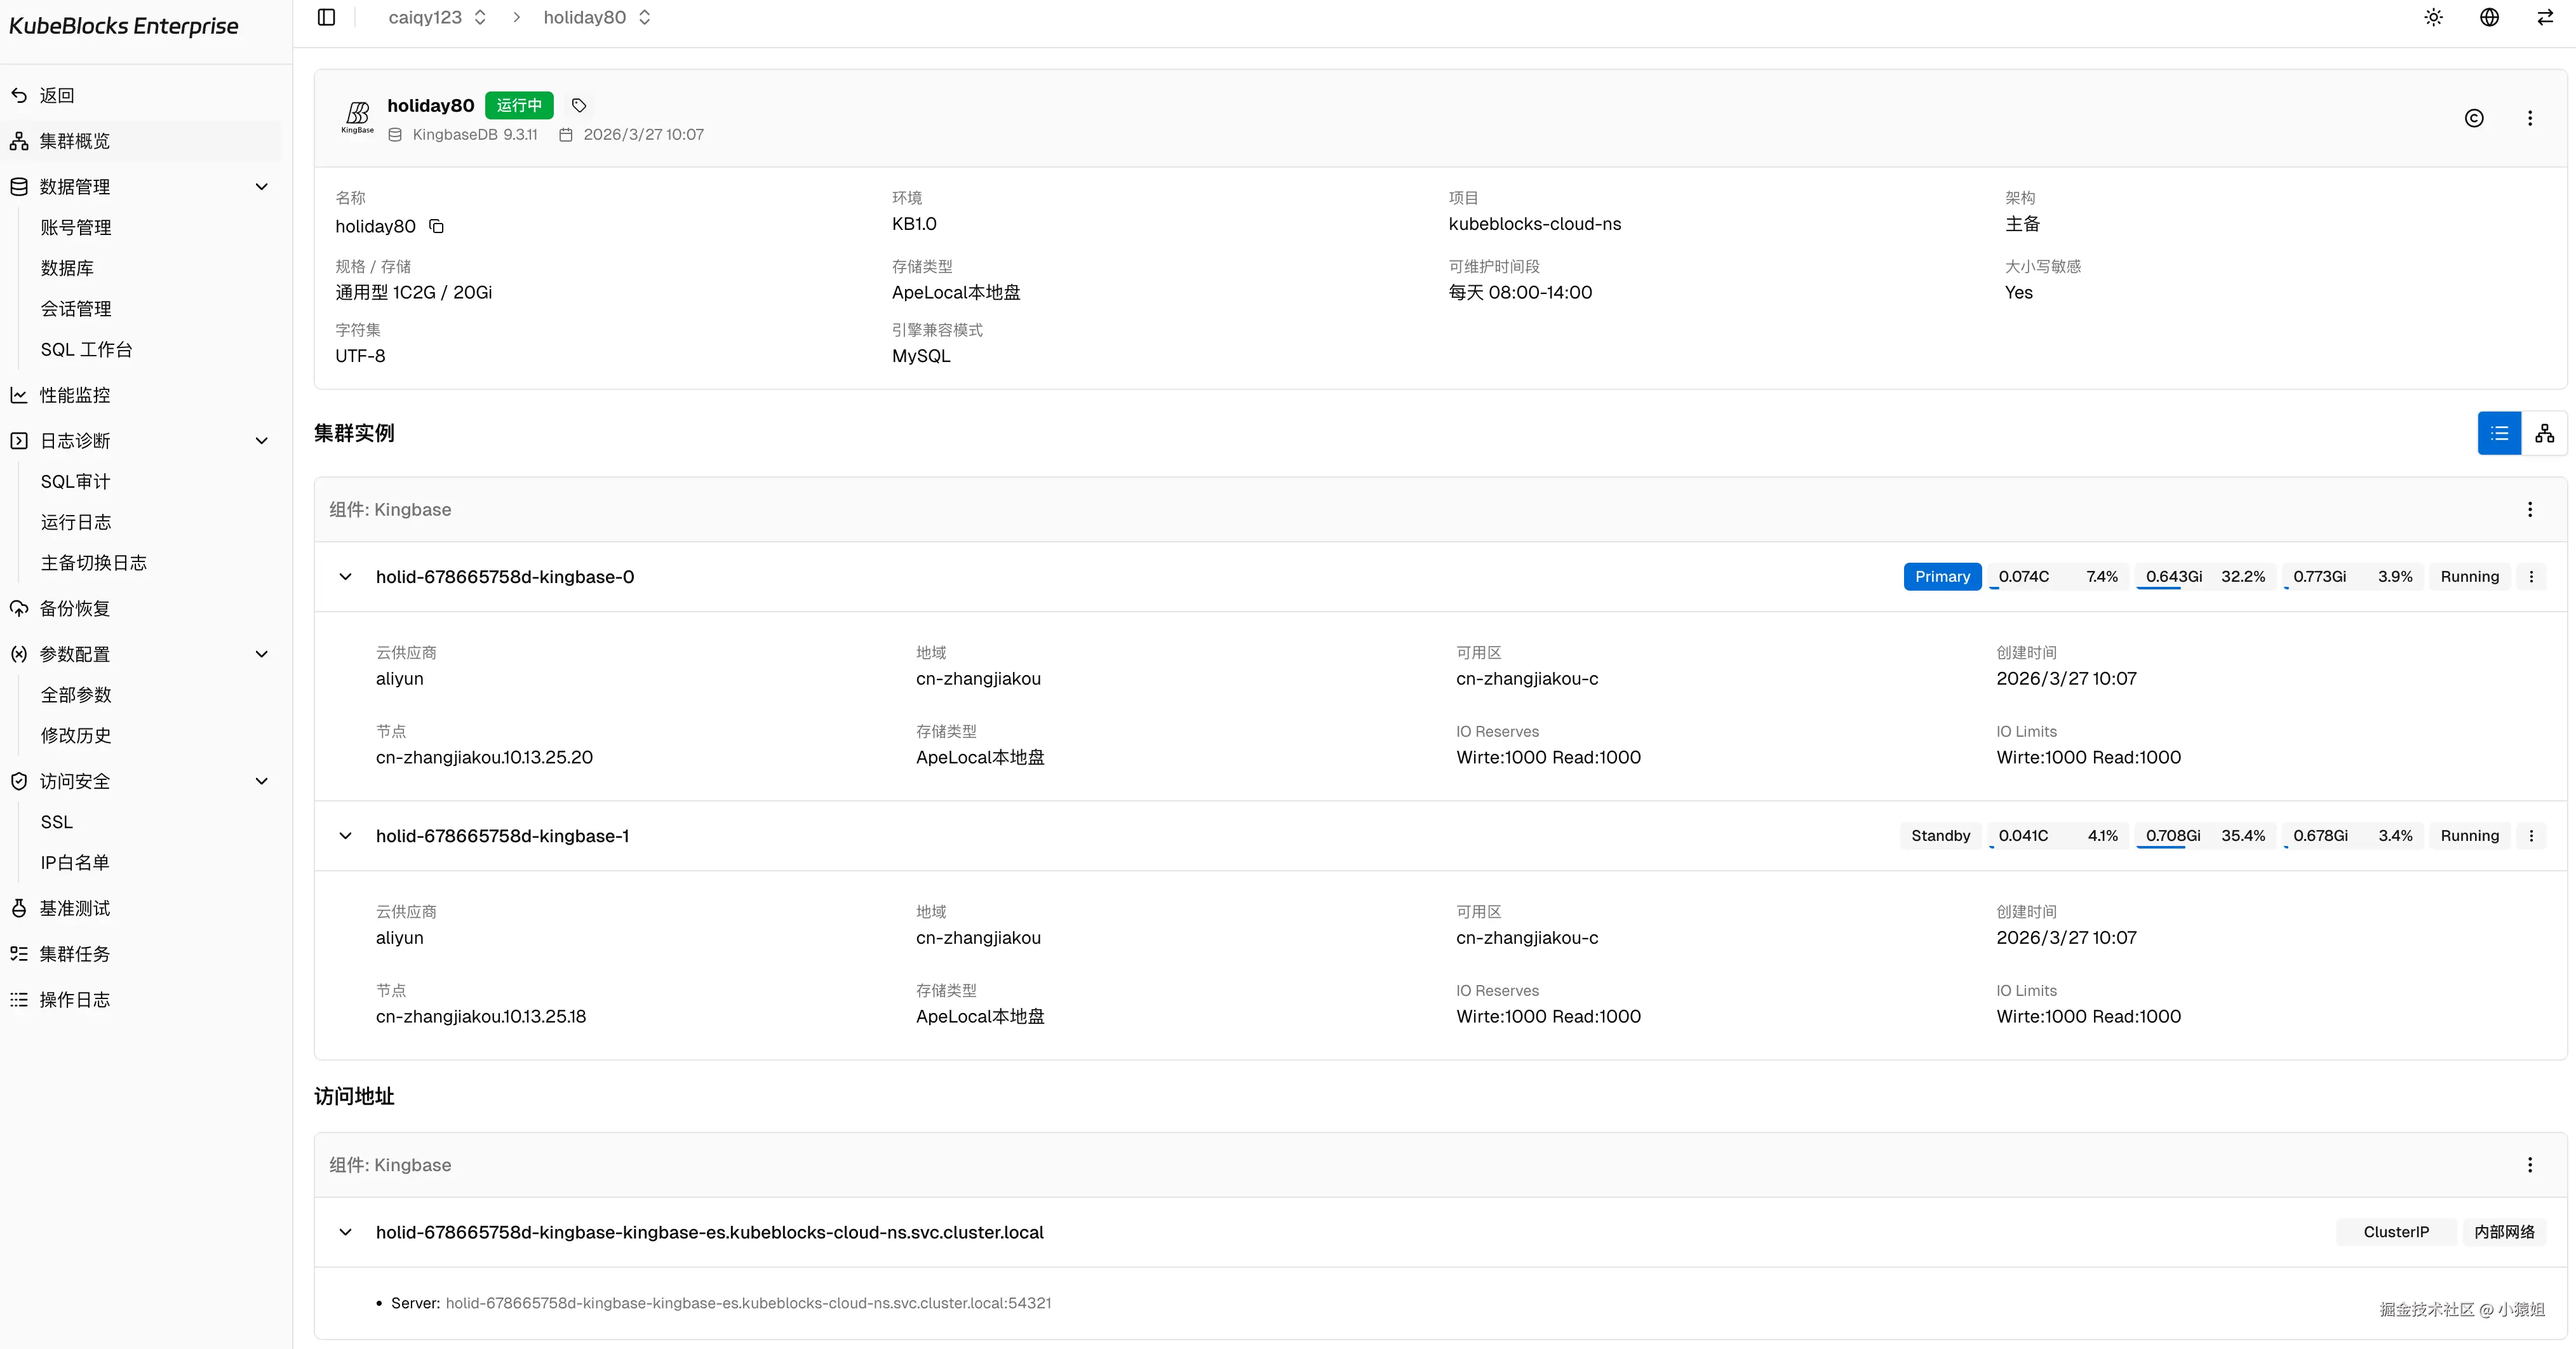The image size is (2576, 1349).
Task: Switch instances to list view
Action: coord(2499,433)
